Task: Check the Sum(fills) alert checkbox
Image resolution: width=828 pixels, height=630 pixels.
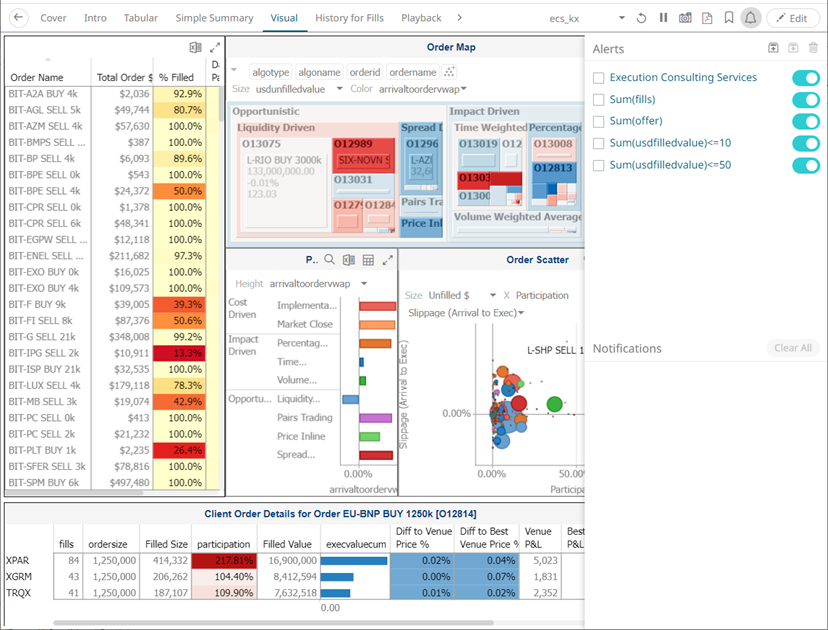Action: [598, 100]
